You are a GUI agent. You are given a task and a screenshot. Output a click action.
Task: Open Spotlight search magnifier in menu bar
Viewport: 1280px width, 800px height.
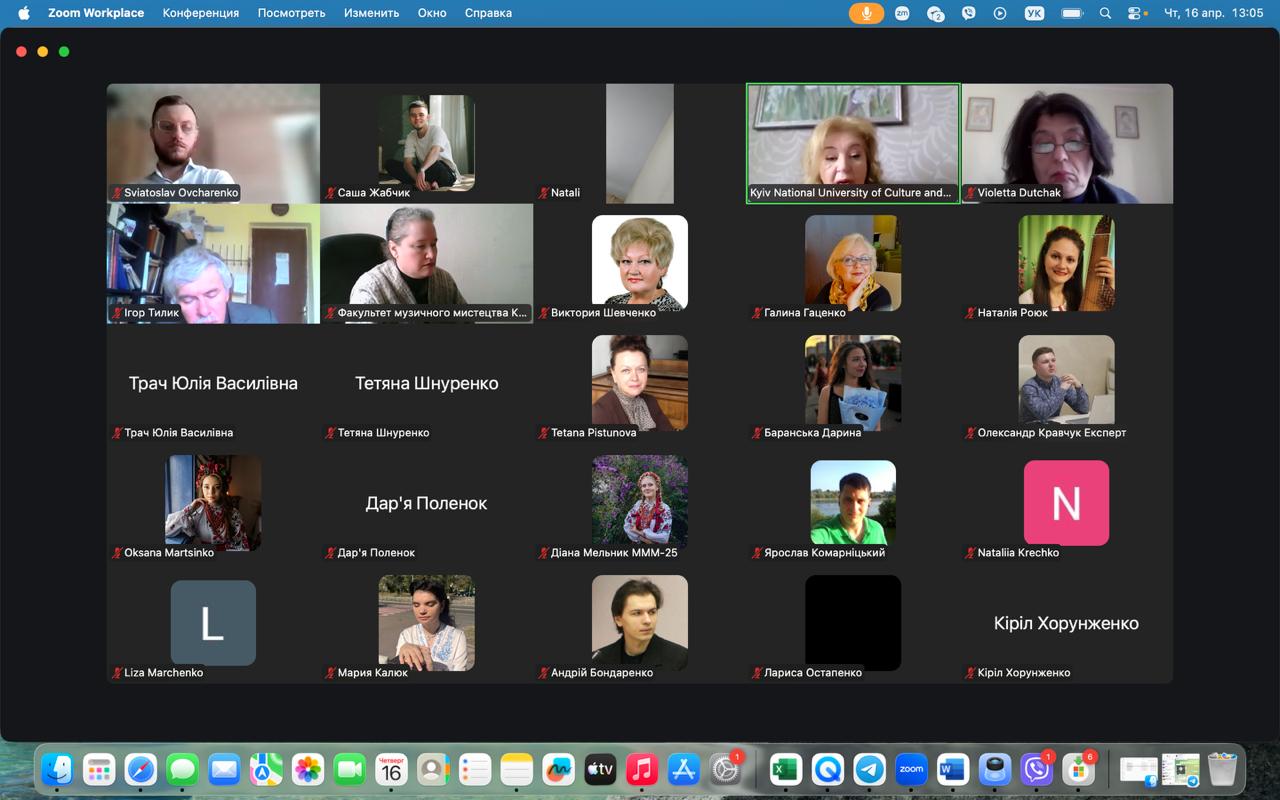pos(1105,13)
